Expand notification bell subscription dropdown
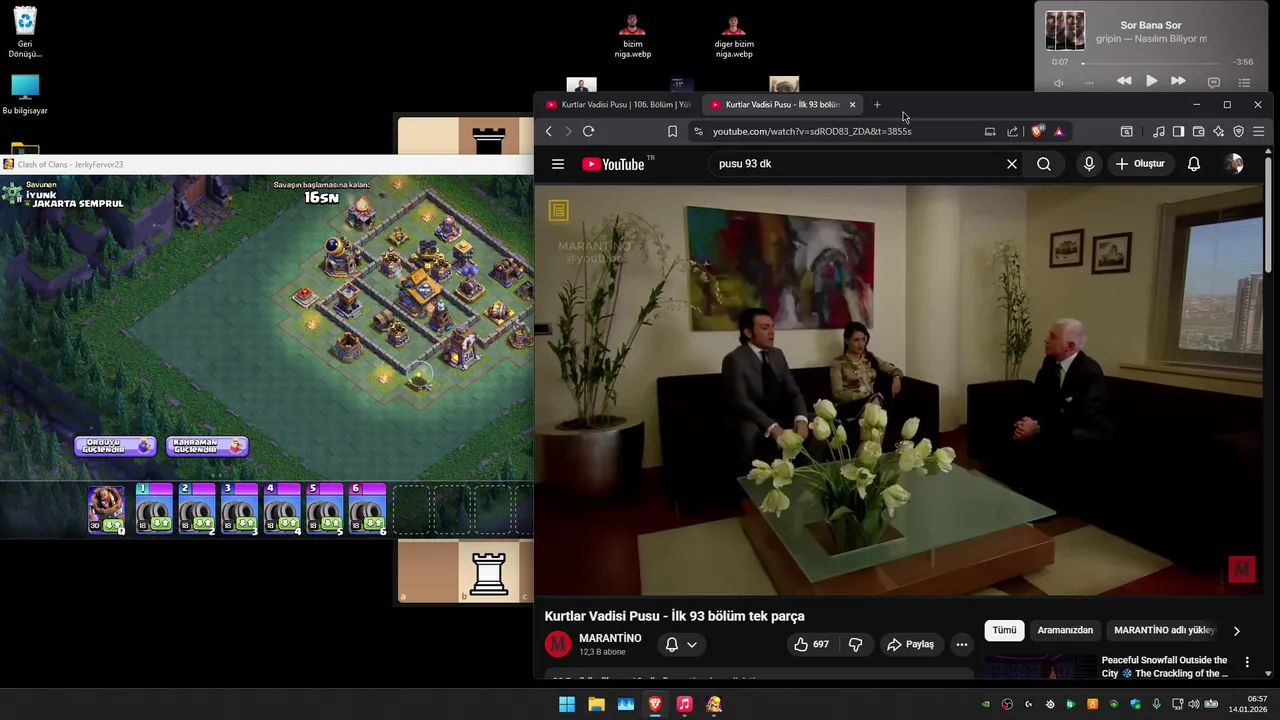This screenshot has height=720, width=1280. 680,645
